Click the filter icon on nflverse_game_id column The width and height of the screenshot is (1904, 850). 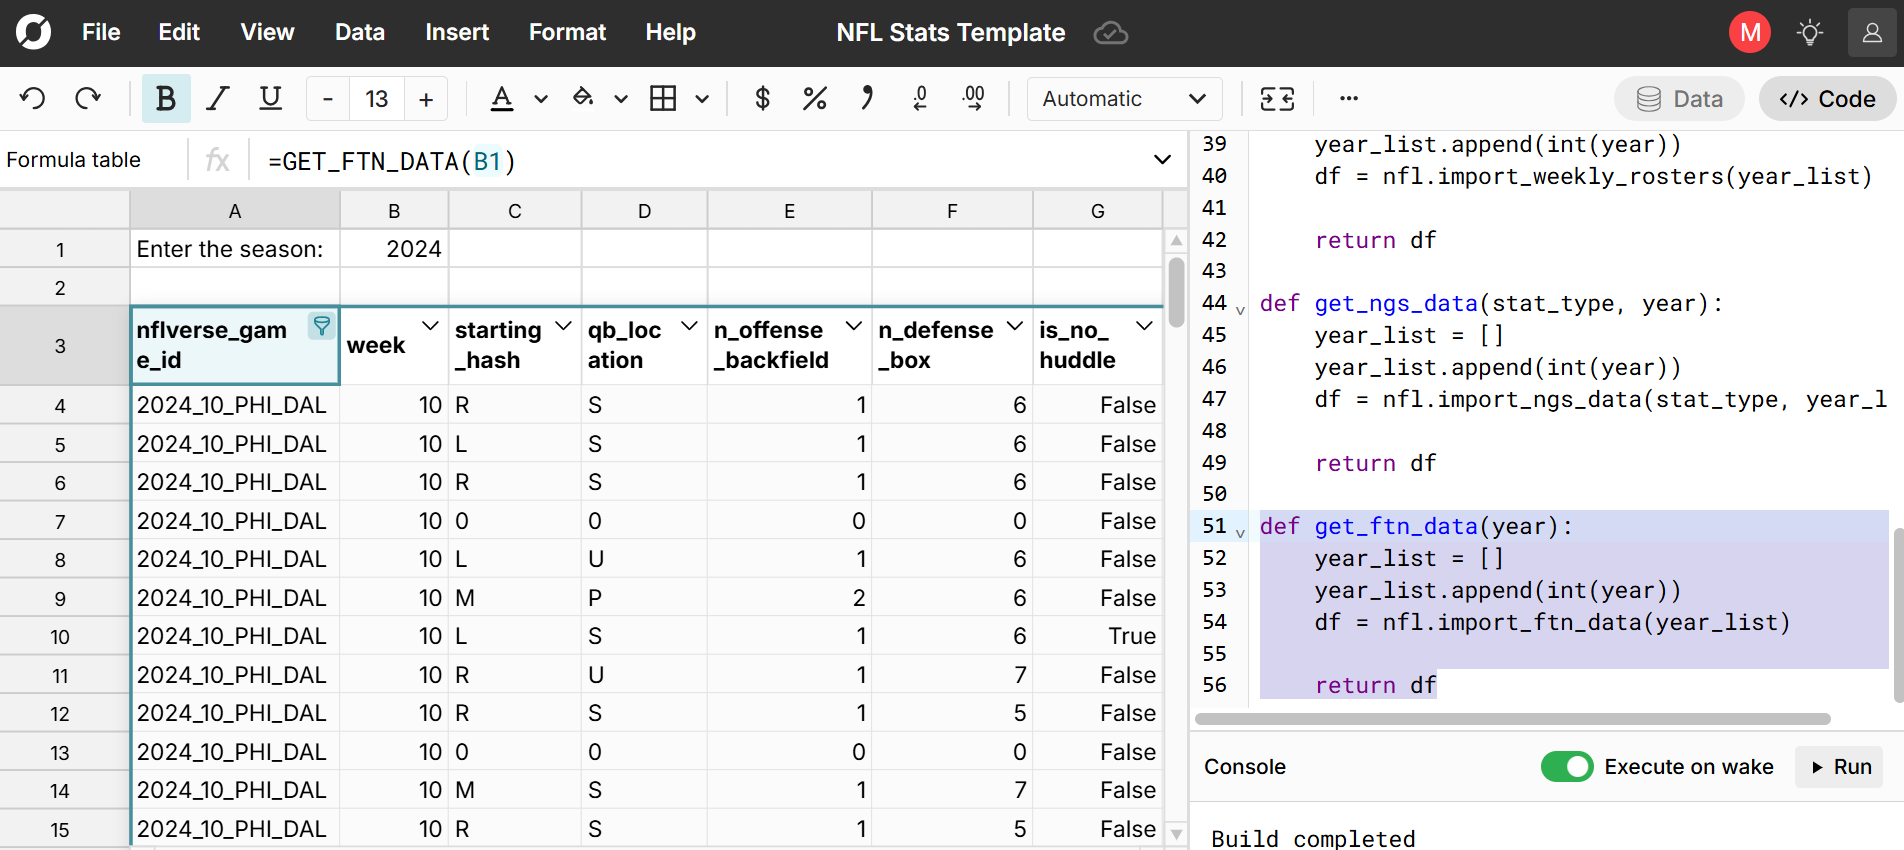click(321, 326)
